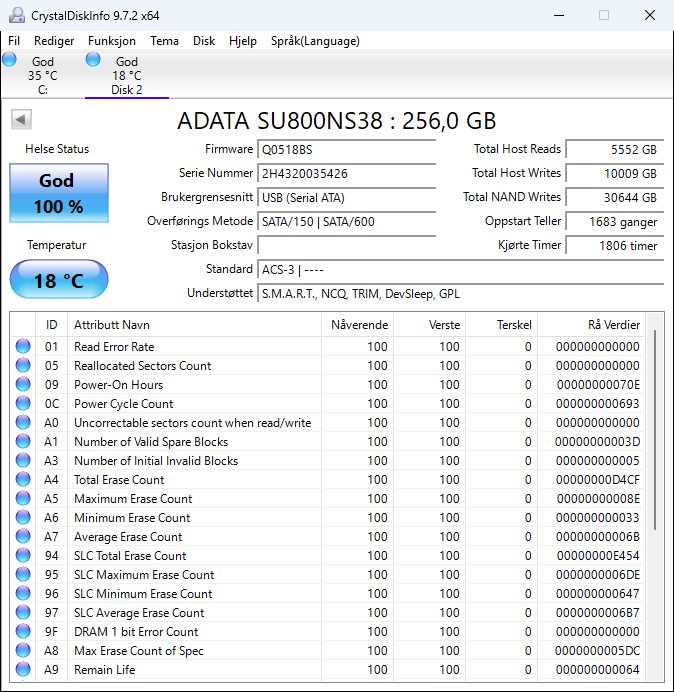Click status orb for Power Cycle Count
Image resolution: width=674 pixels, height=692 pixels.
(23, 403)
